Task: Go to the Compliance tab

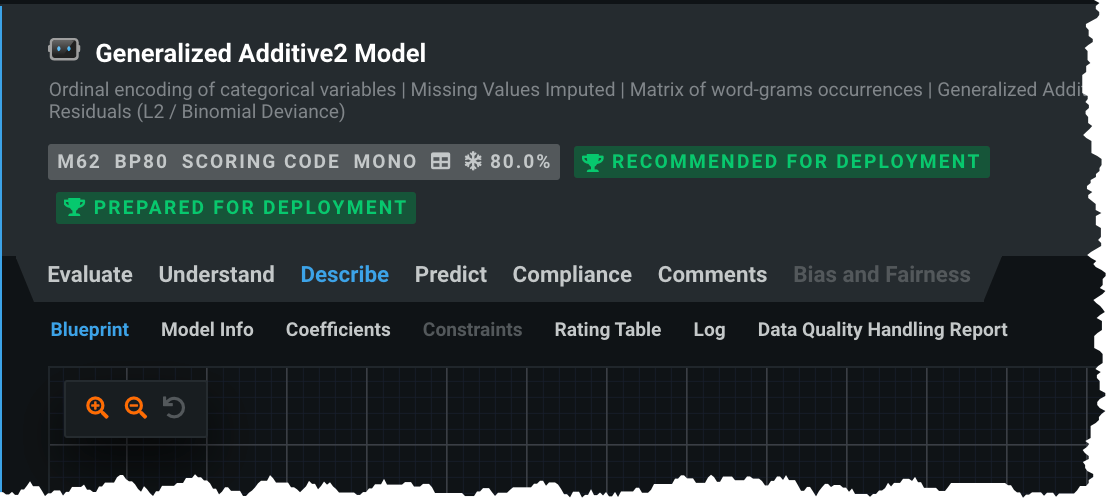Action: pos(572,275)
